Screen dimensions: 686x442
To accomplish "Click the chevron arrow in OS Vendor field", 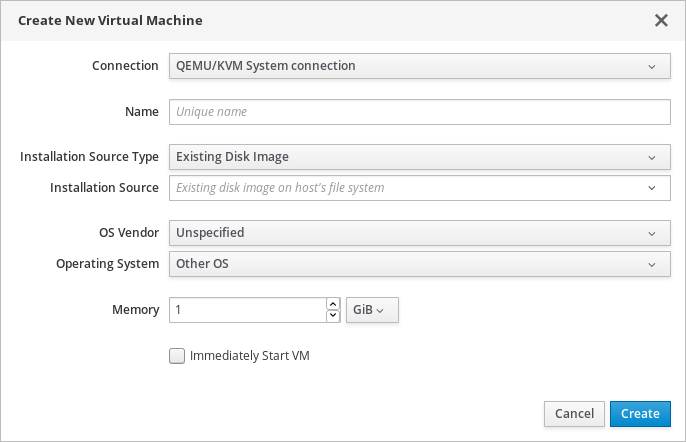I will [x=652, y=233].
